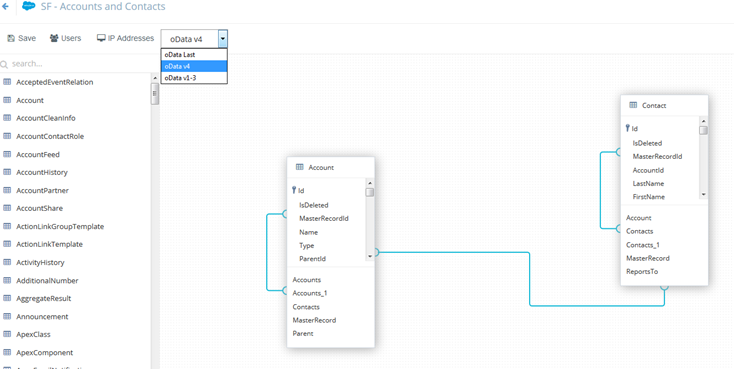
Task: Select Name field in Account card
Action: (x=308, y=232)
